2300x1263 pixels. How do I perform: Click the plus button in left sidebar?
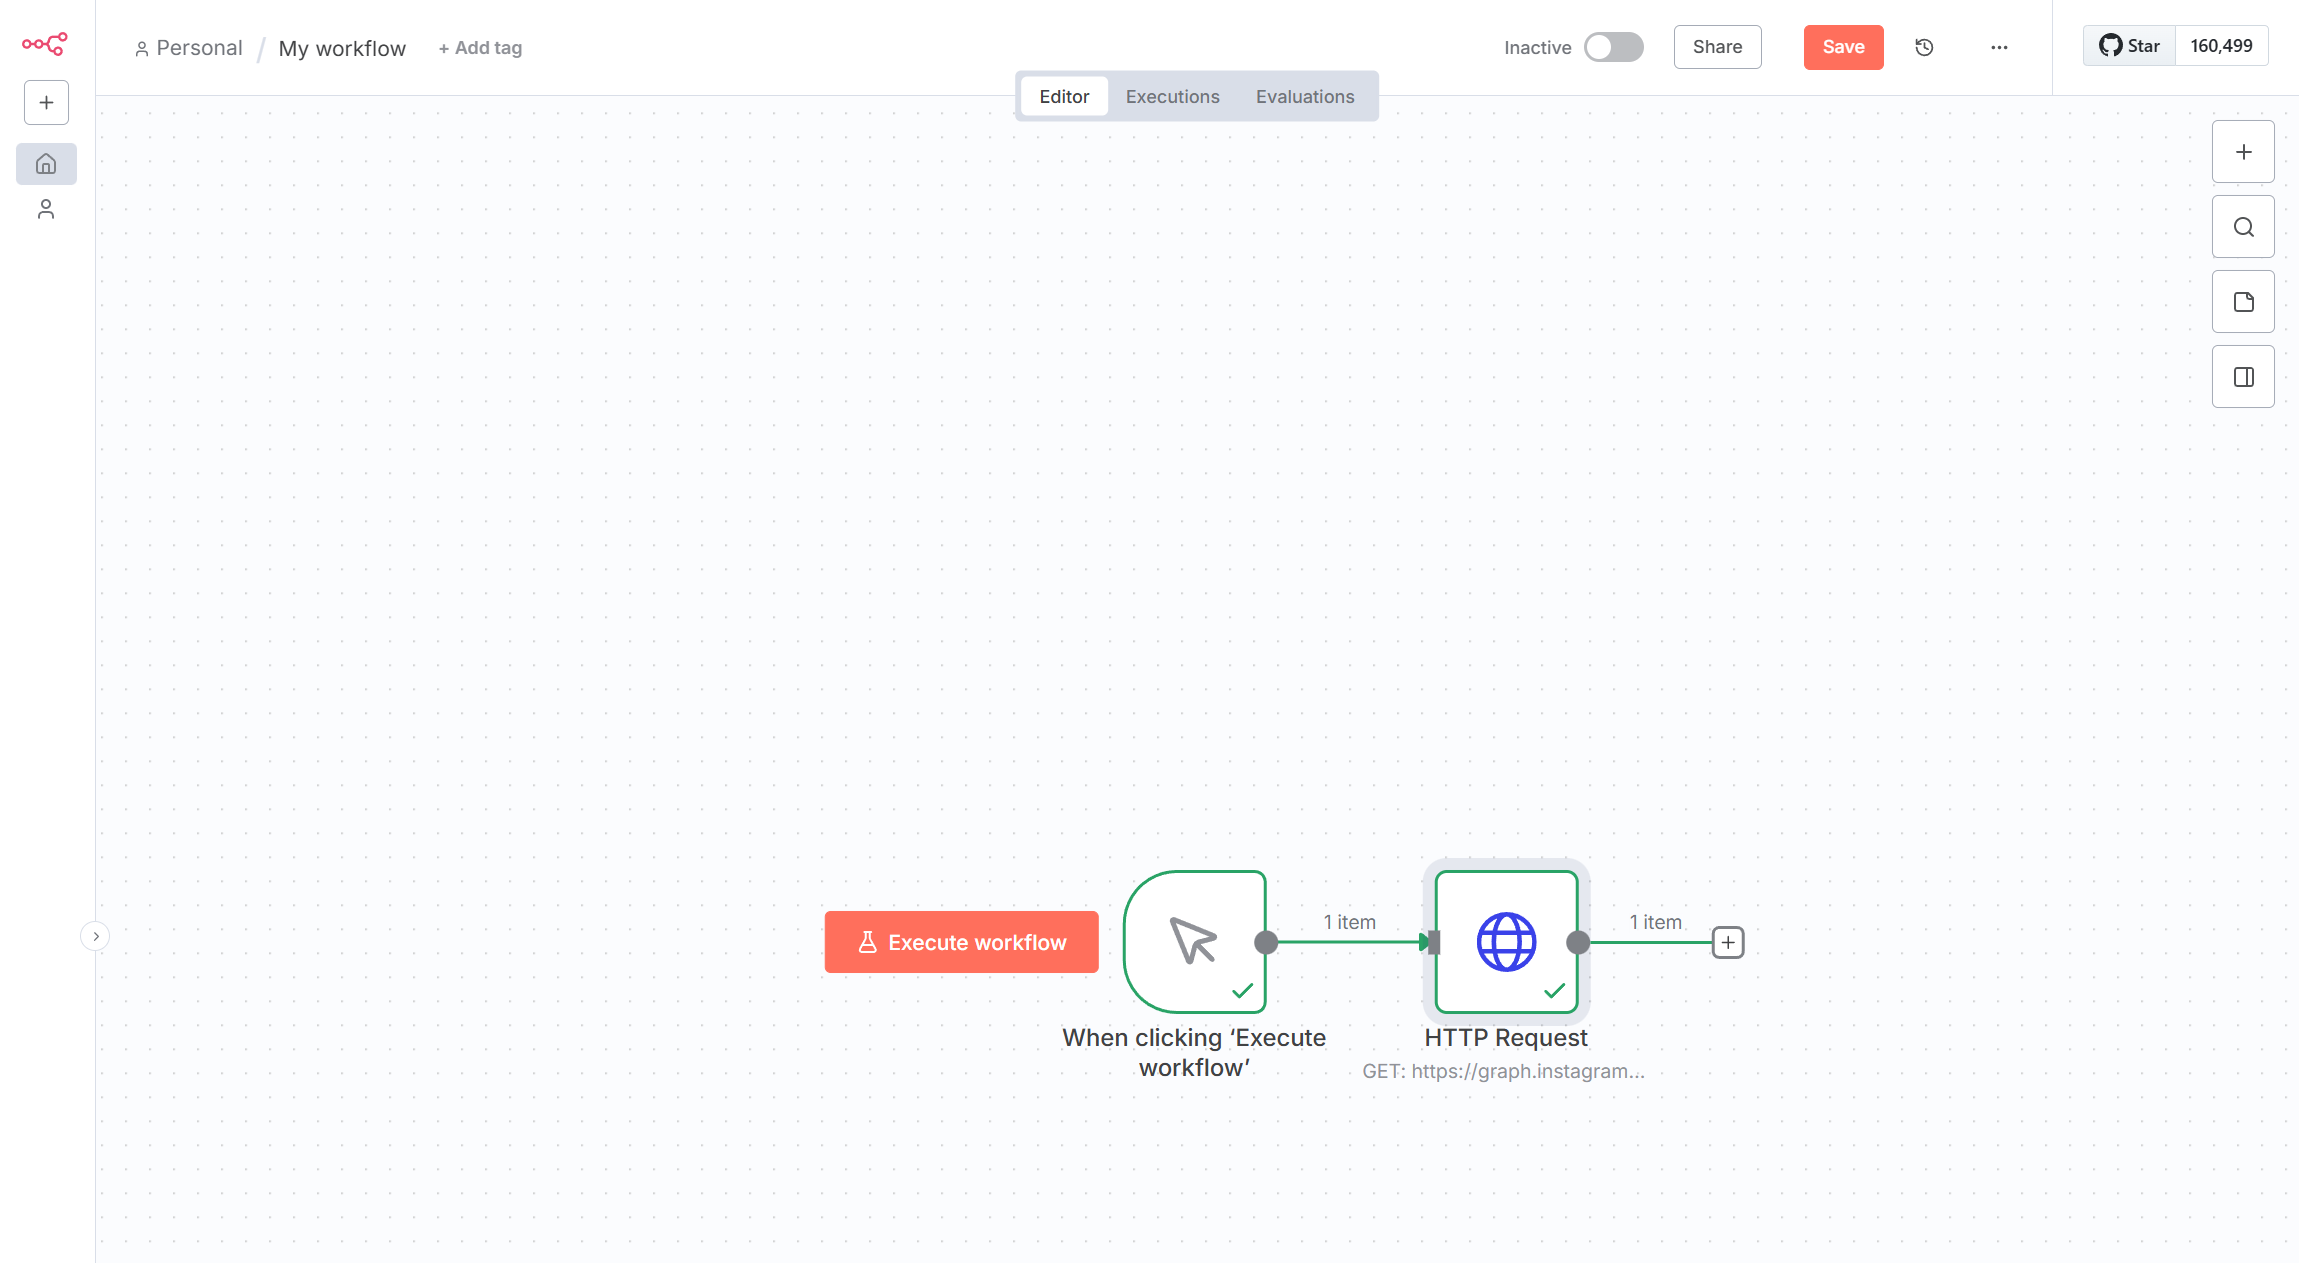tap(46, 103)
